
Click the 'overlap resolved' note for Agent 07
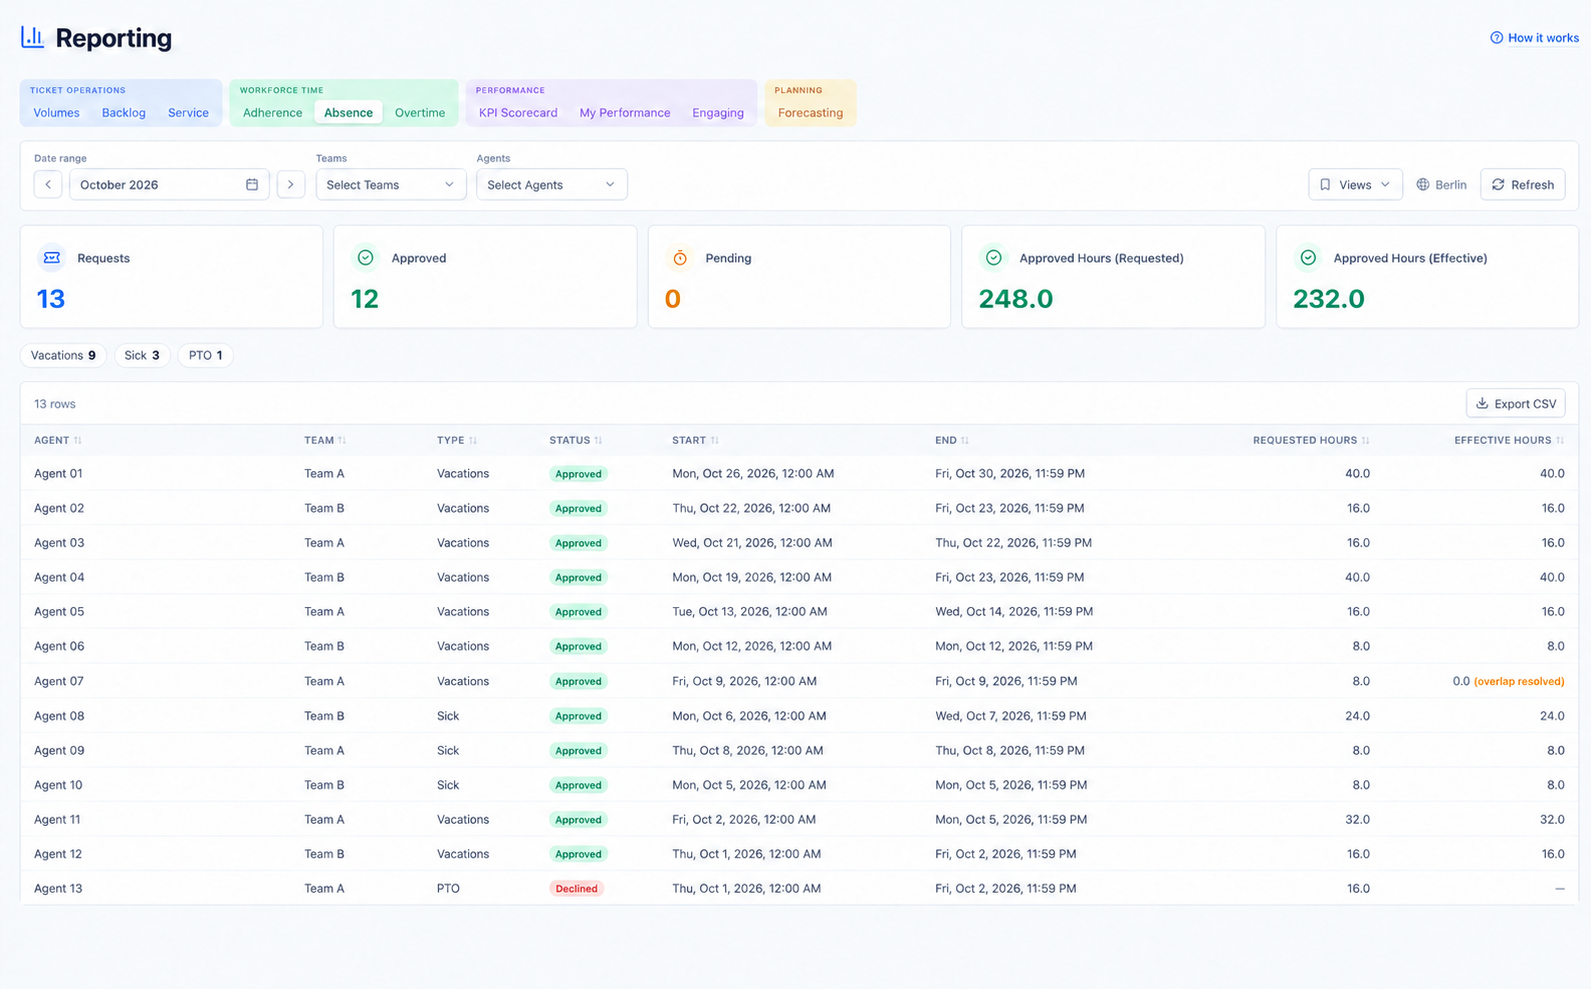(x=1519, y=682)
